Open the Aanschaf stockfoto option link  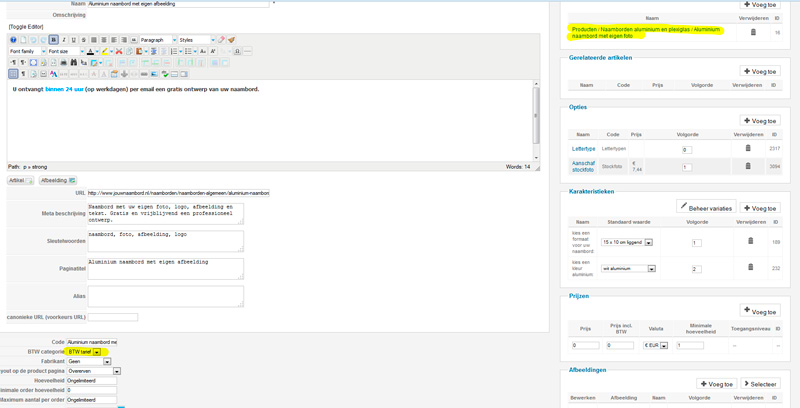point(583,166)
